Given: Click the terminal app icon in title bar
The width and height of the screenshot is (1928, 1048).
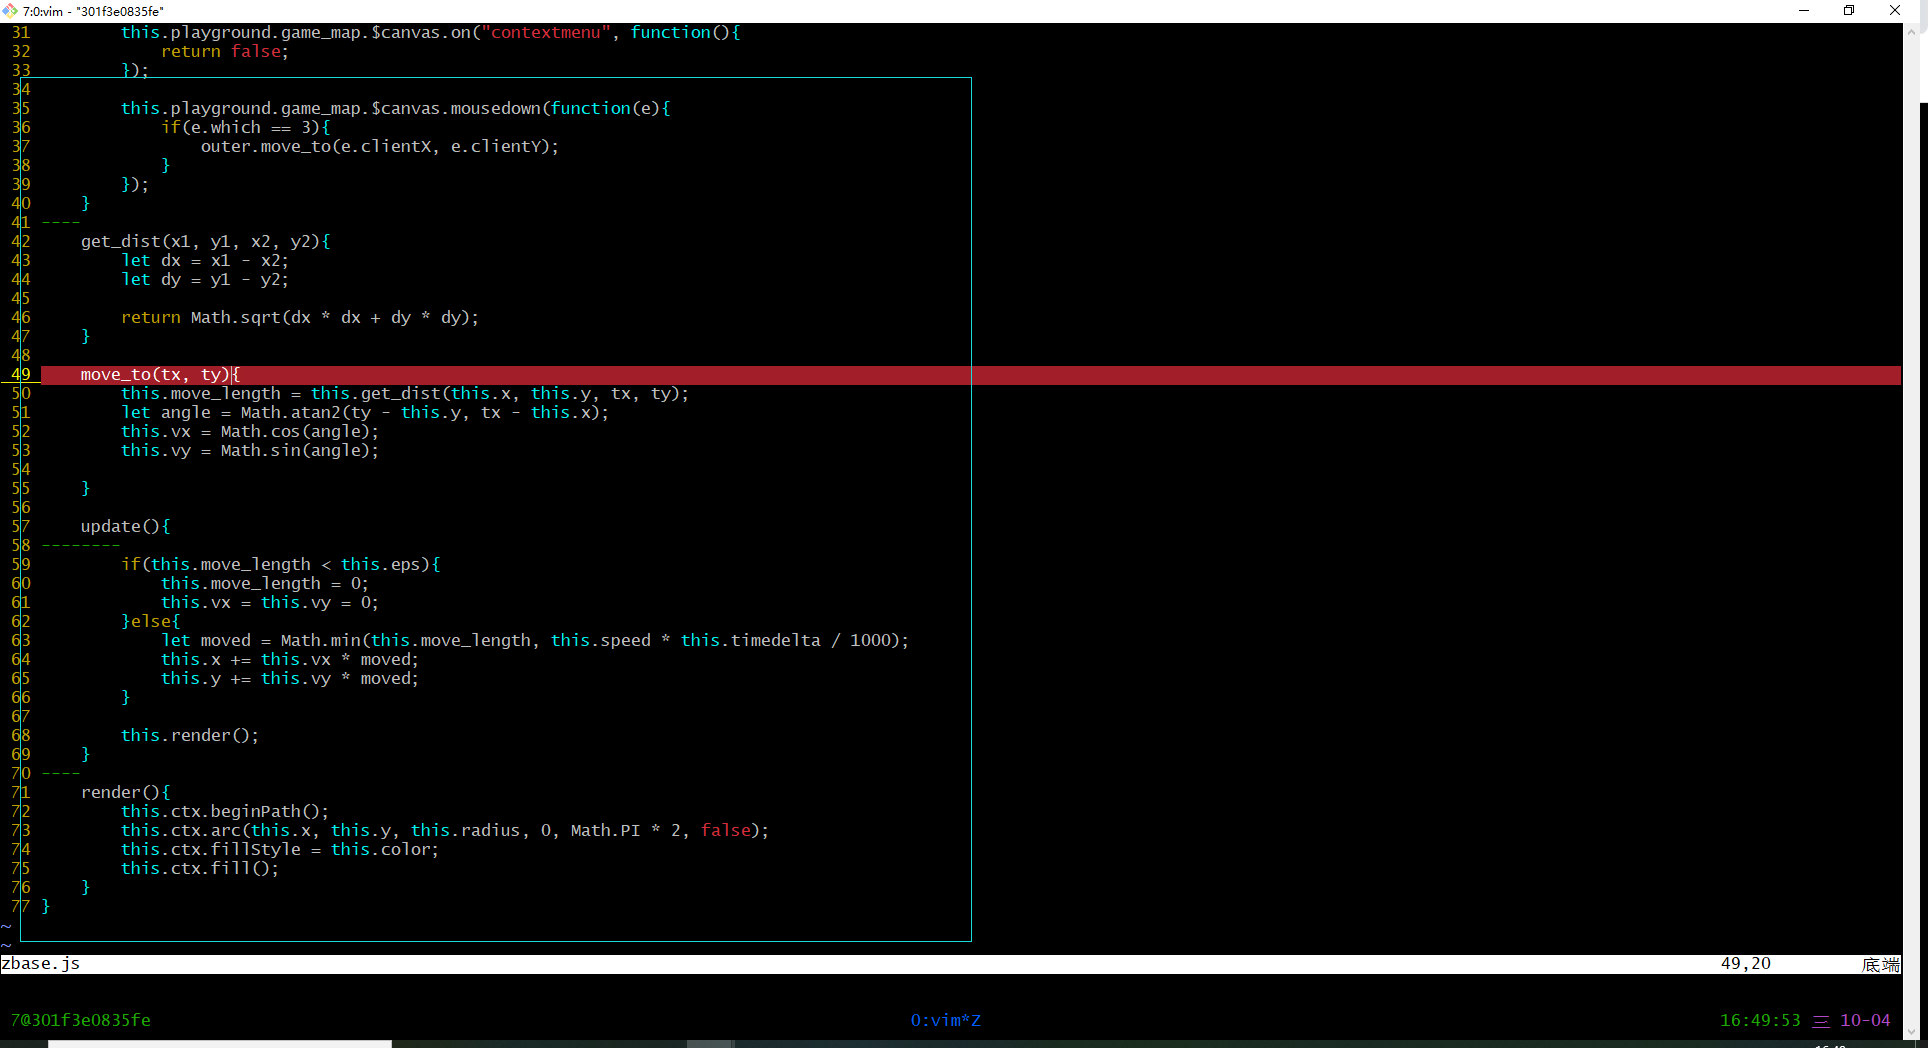Looking at the screenshot, I should coord(10,11).
